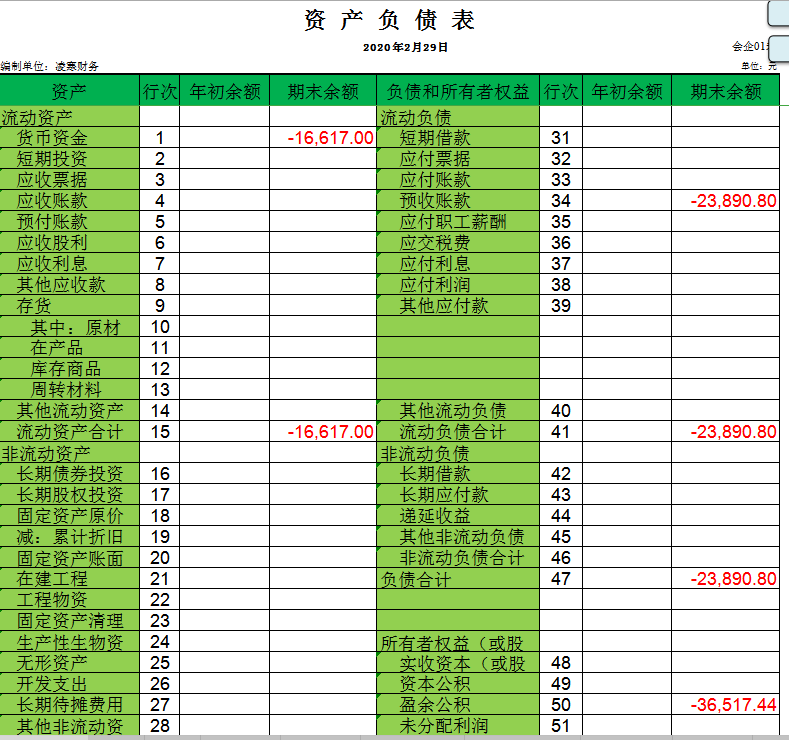The width and height of the screenshot is (789, 740).
Task: Click the 固定资产原价 cell
Action: 69,516
